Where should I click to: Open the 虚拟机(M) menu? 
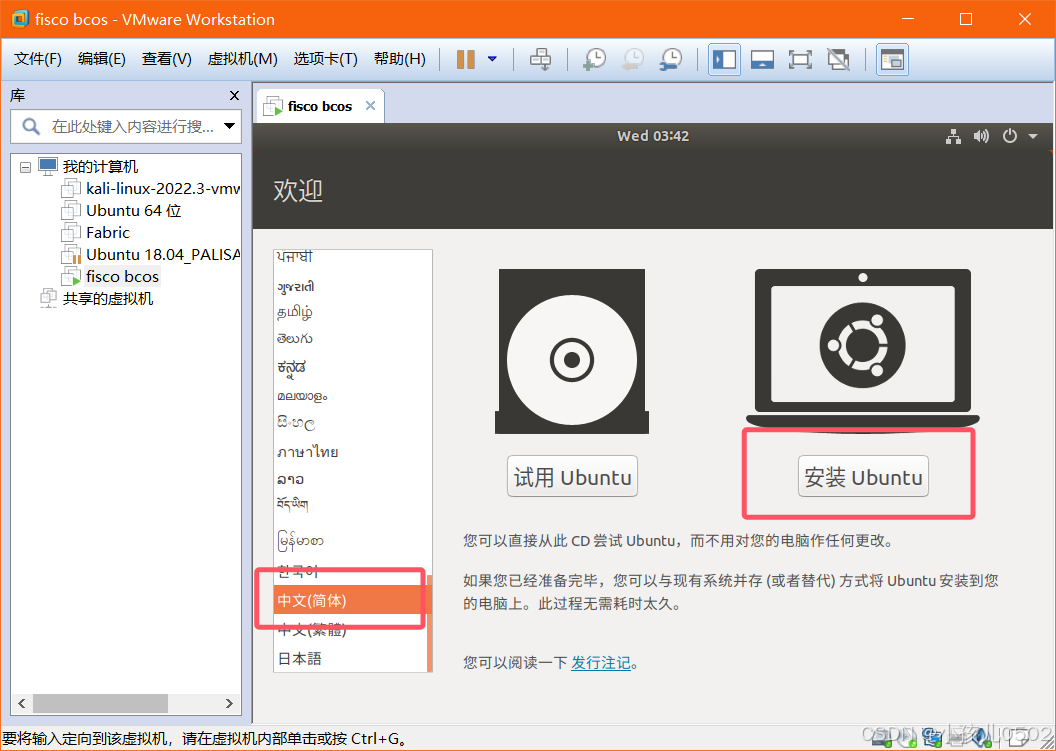[x=242, y=59]
